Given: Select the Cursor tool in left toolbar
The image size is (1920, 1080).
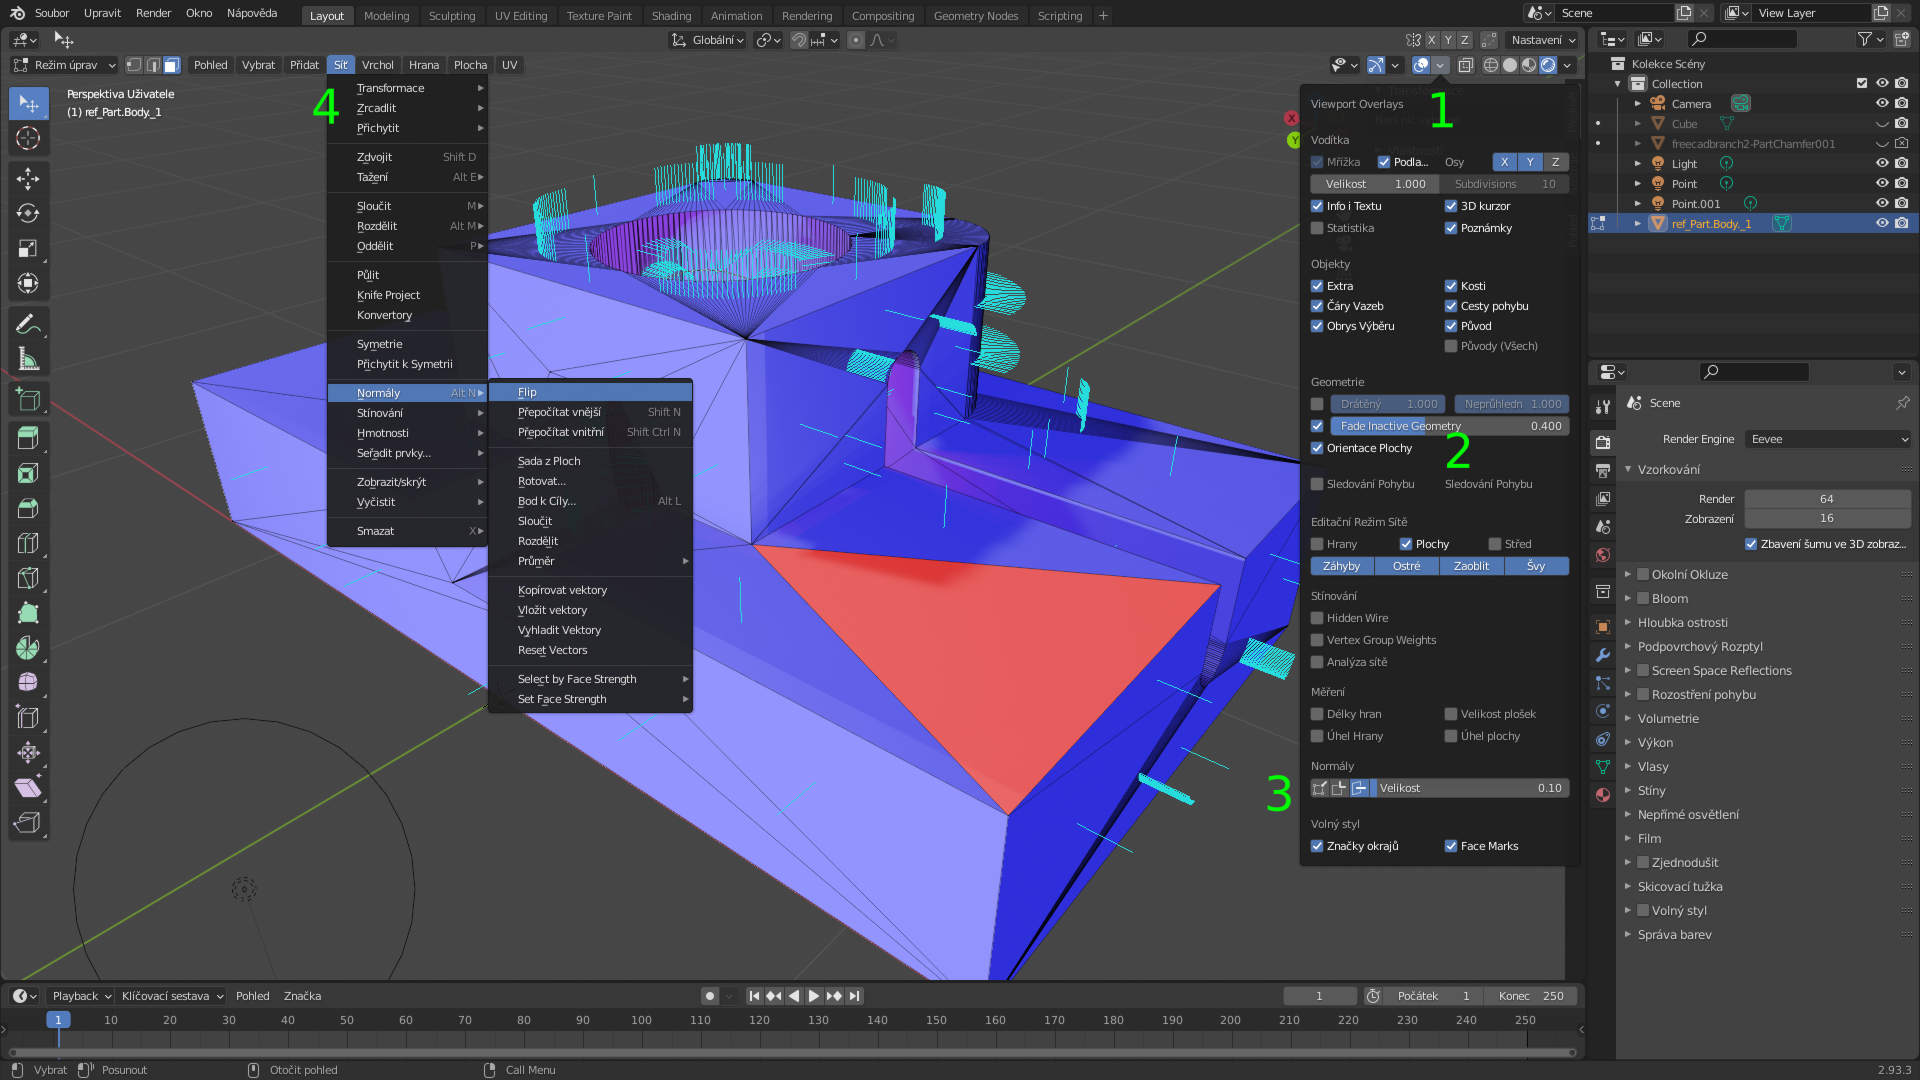Looking at the screenshot, I should pyautogui.click(x=28, y=139).
